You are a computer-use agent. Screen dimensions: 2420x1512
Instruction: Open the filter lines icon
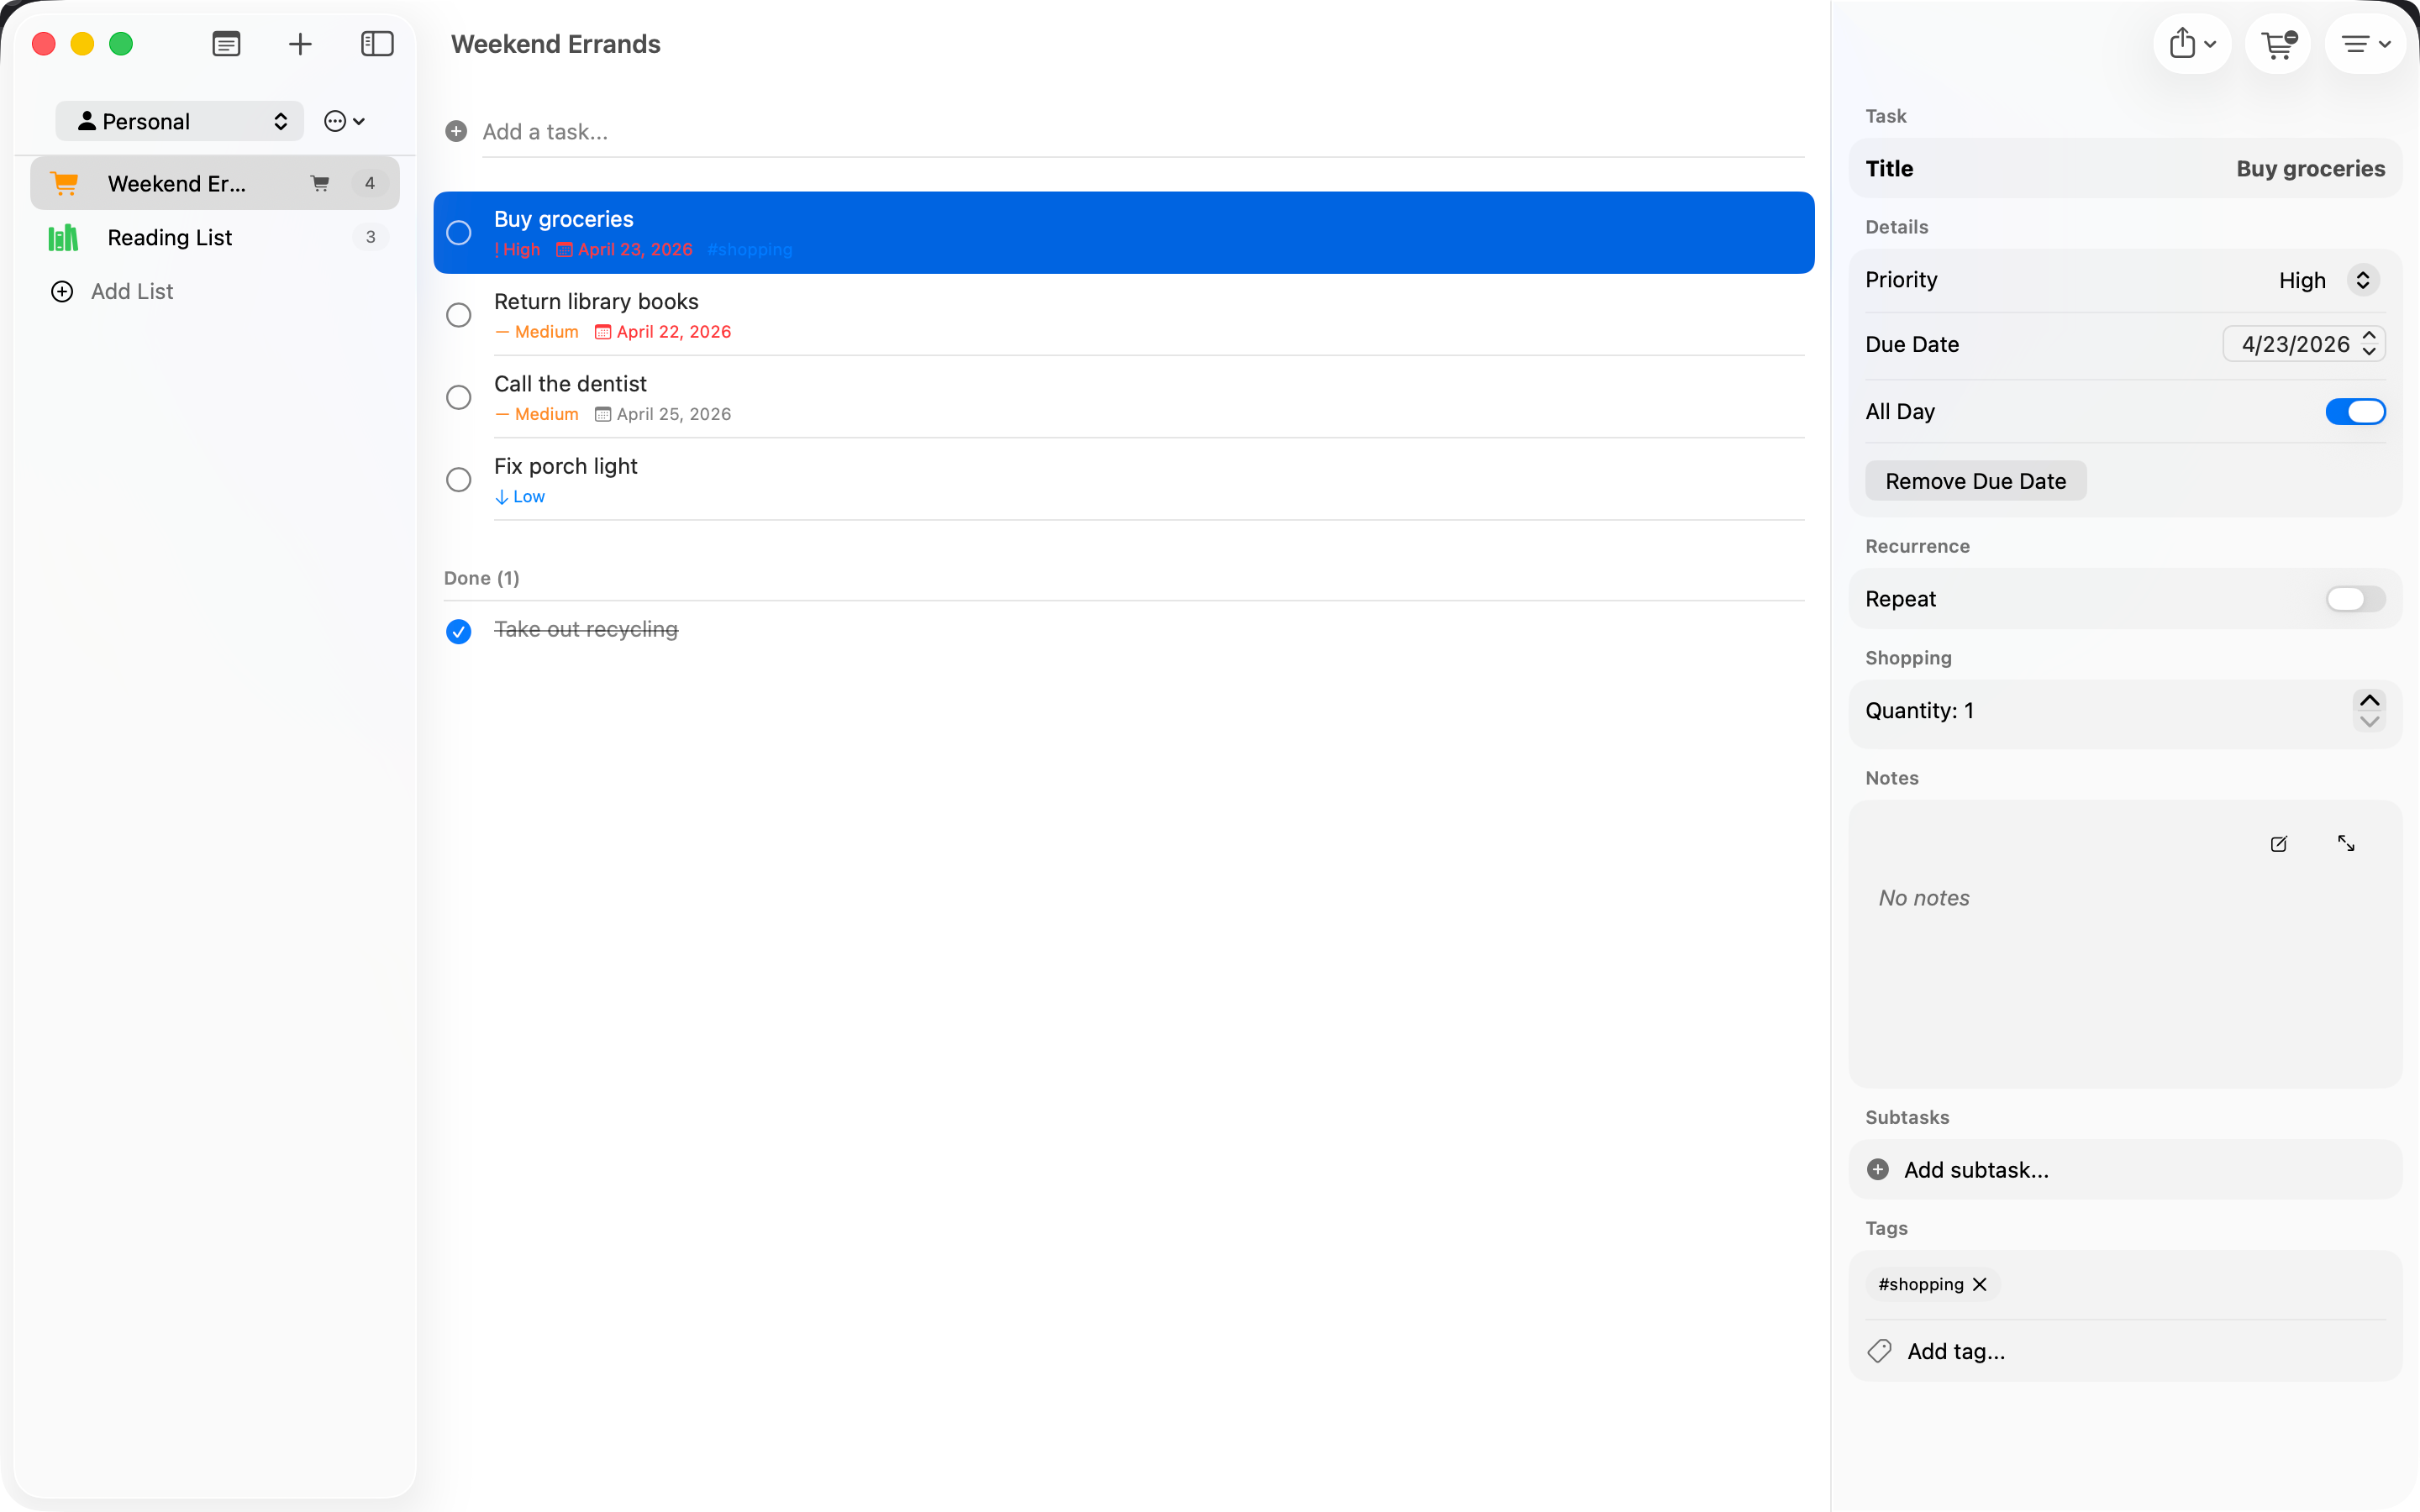[x=2364, y=44]
